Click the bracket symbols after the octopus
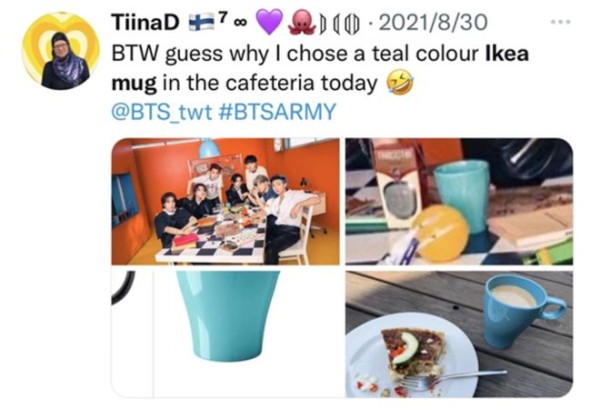 tap(339, 23)
